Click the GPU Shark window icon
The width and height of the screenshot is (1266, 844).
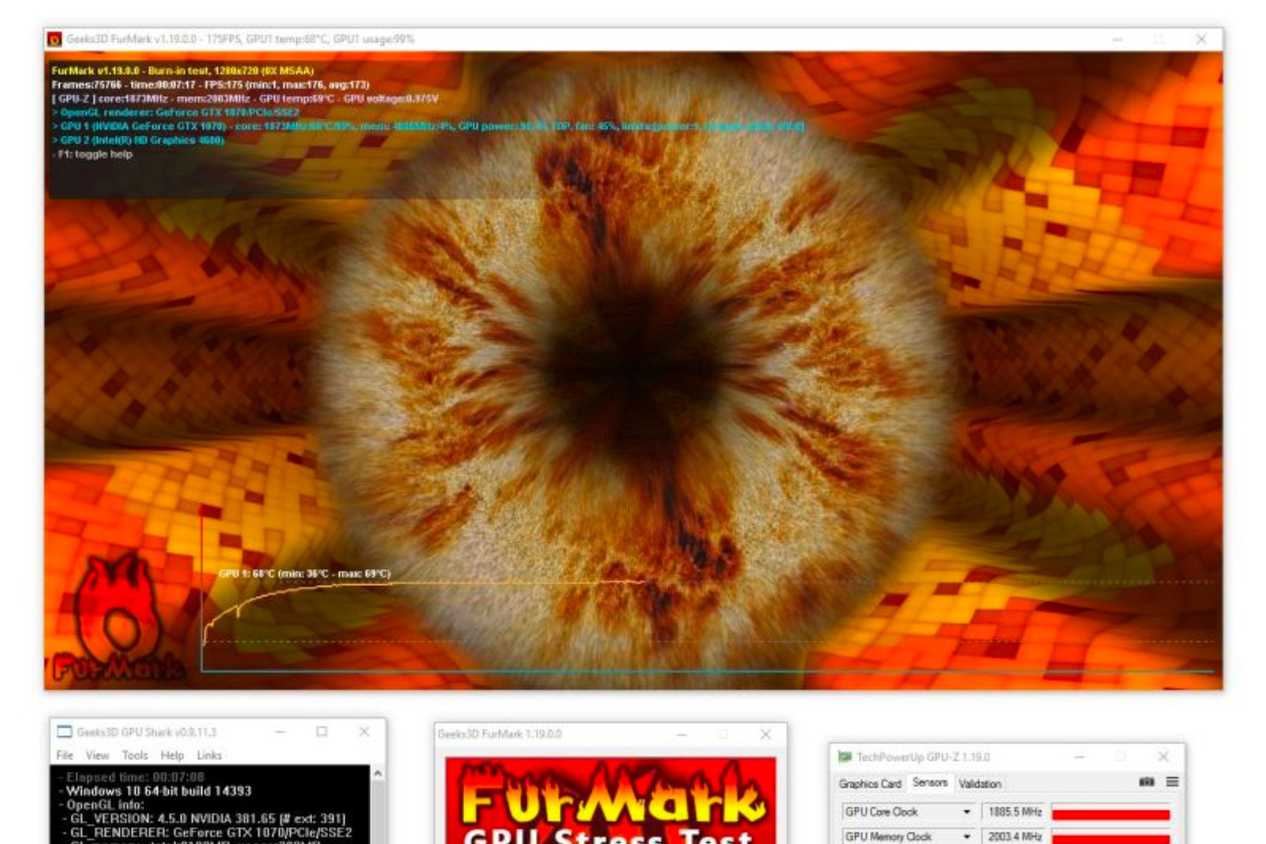pos(62,732)
